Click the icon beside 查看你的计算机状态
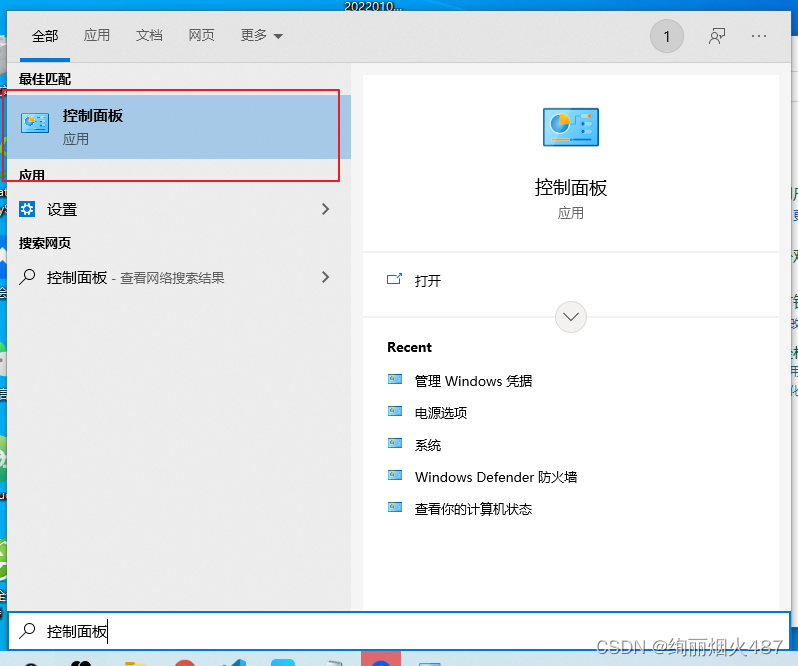798x666 pixels. click(x=395, y=507)
